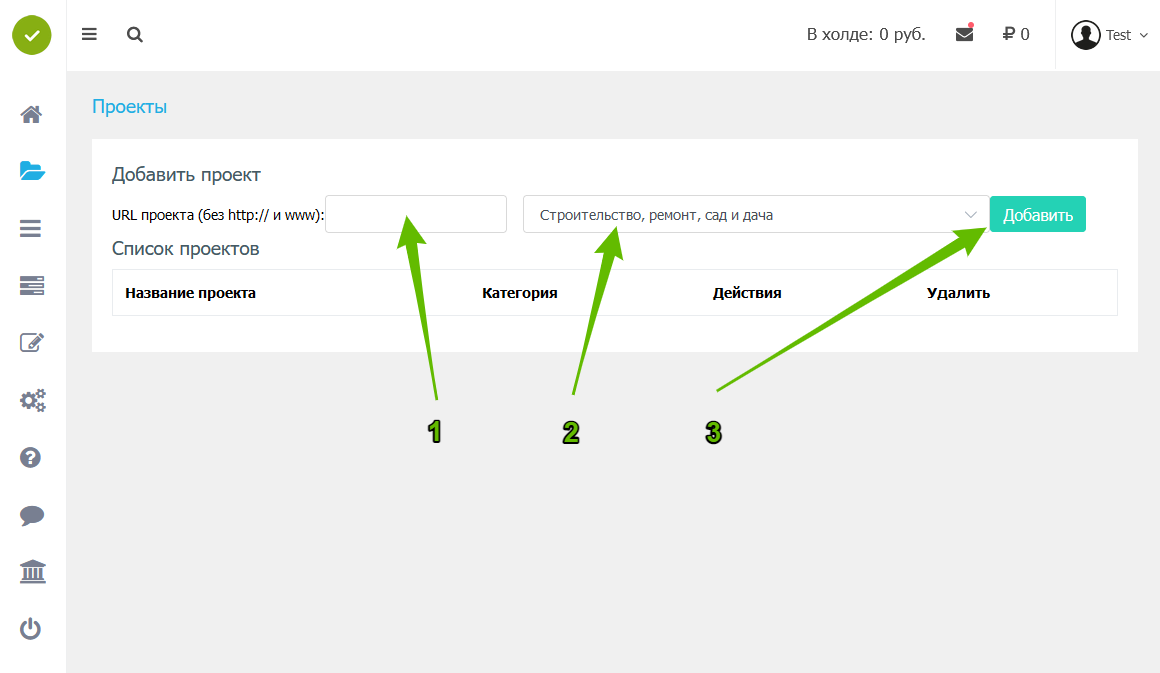1160x673 pixels.
Task: Open the projects folder icon
Action: (32, 171)
